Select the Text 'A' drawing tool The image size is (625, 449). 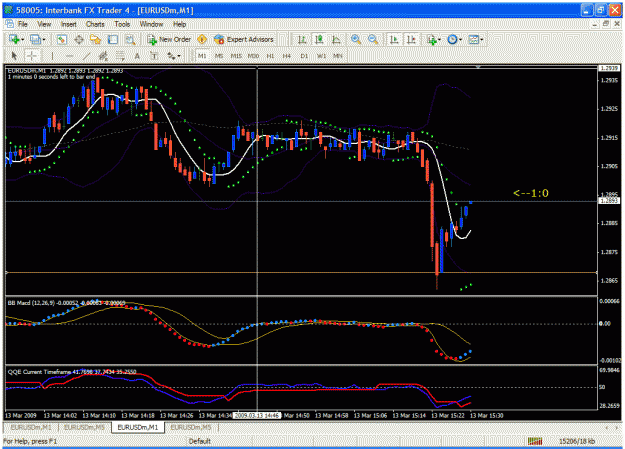click(x=137, y=56)
